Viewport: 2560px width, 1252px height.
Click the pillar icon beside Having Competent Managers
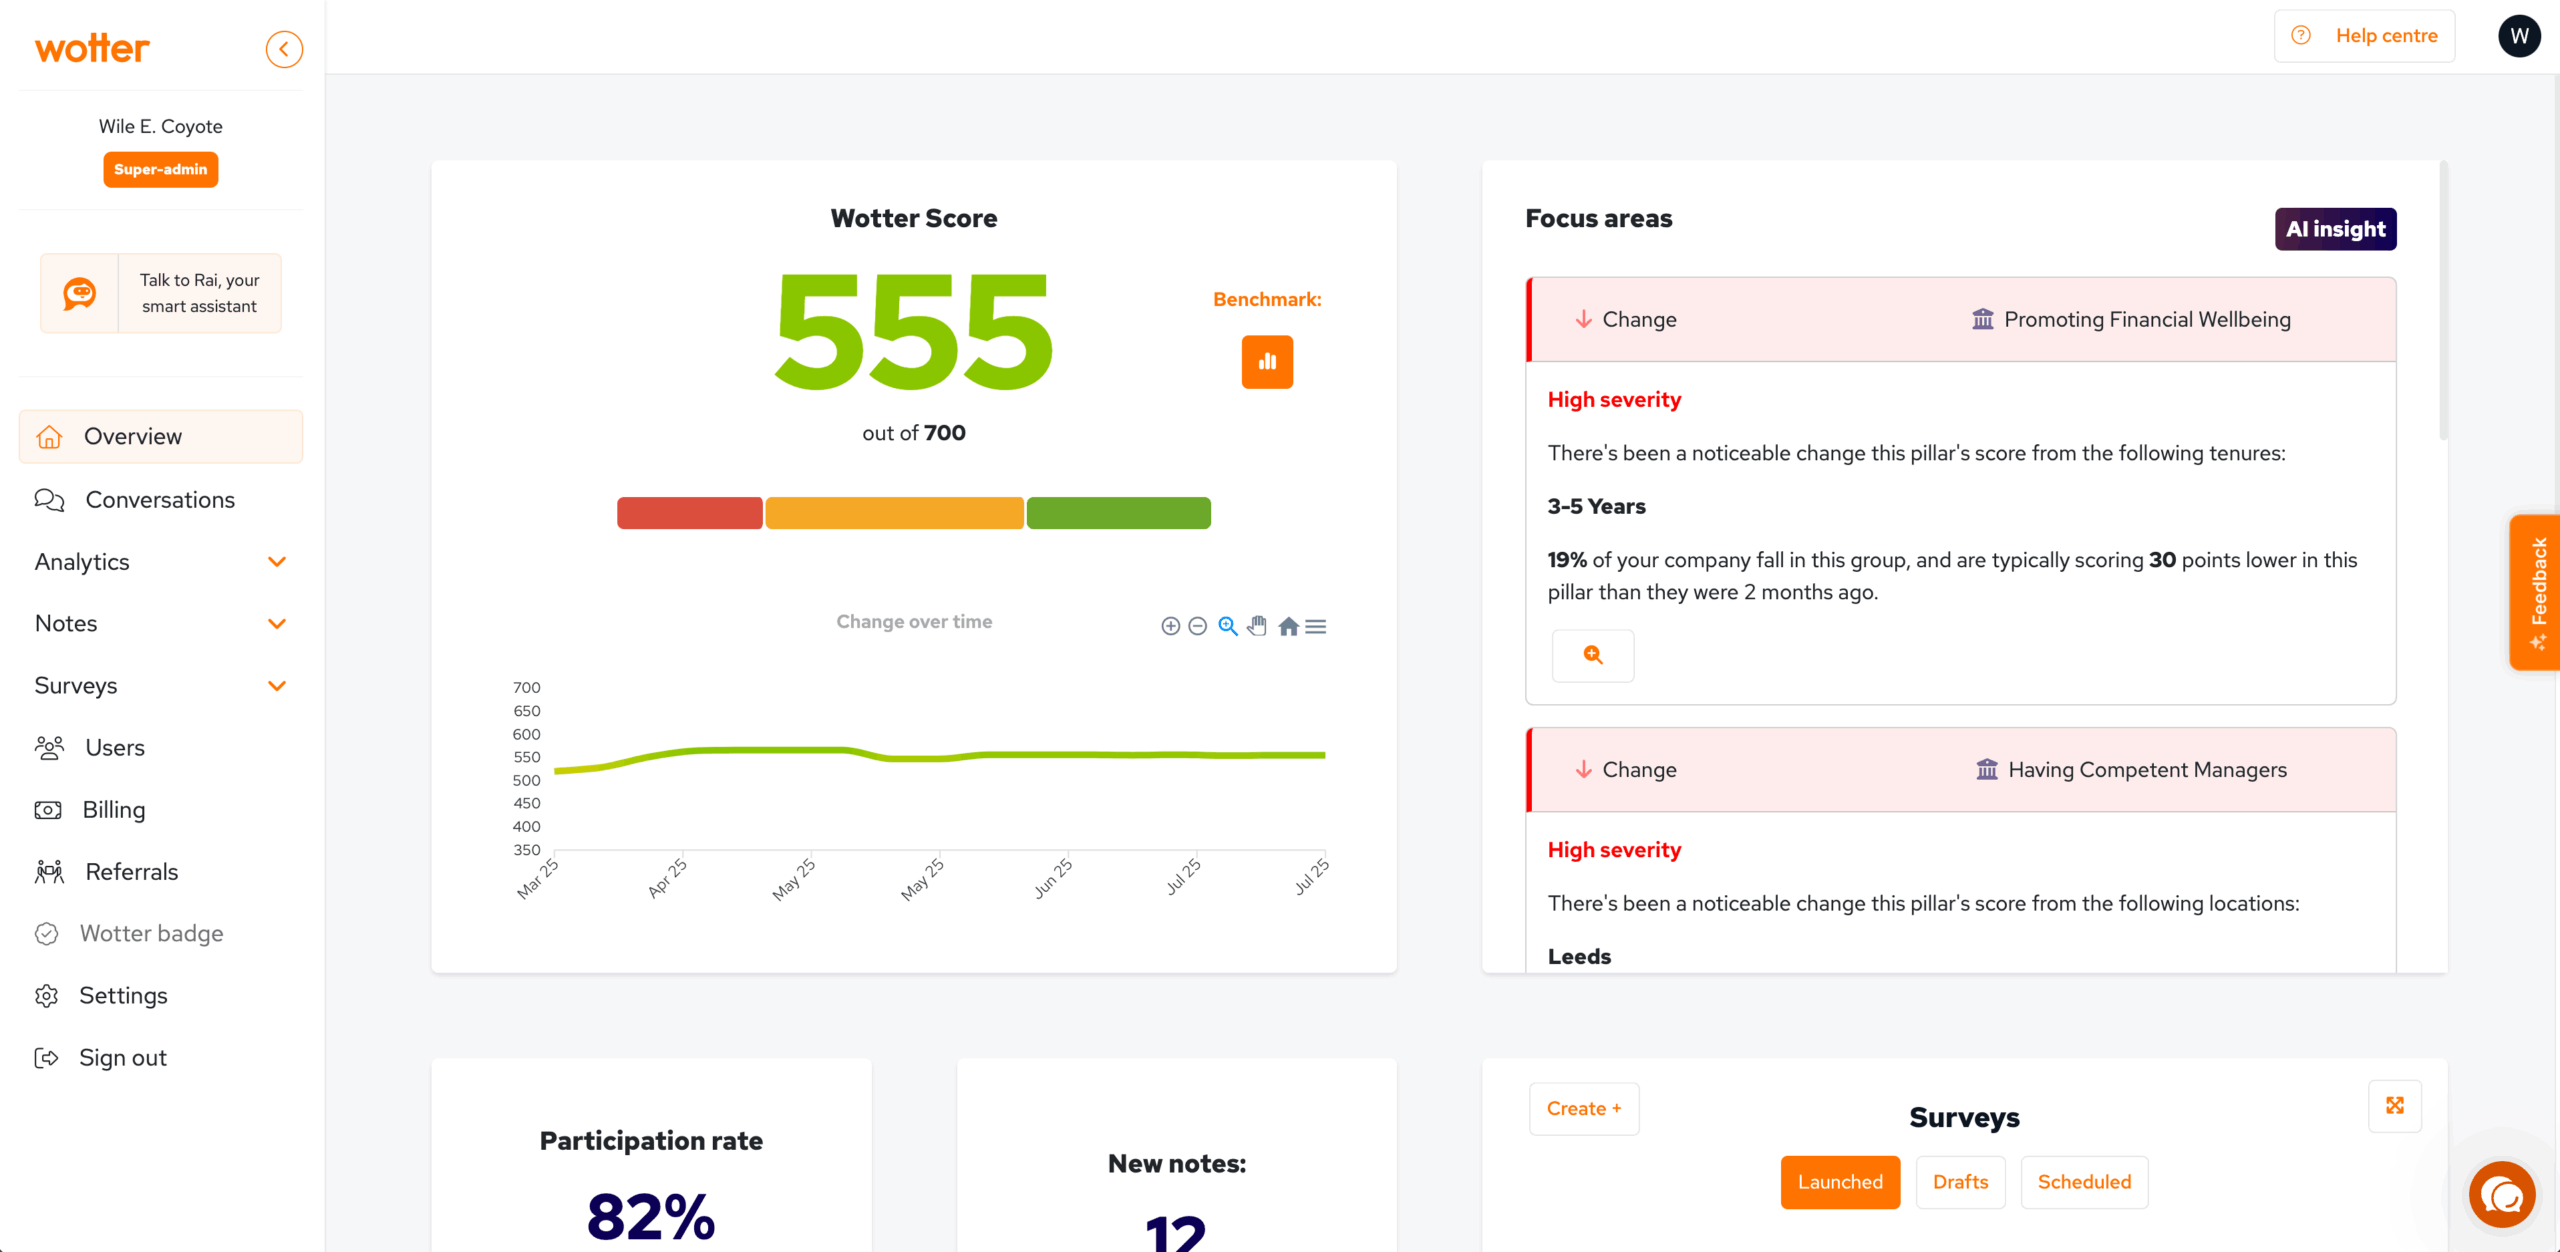coord(1986,769)
